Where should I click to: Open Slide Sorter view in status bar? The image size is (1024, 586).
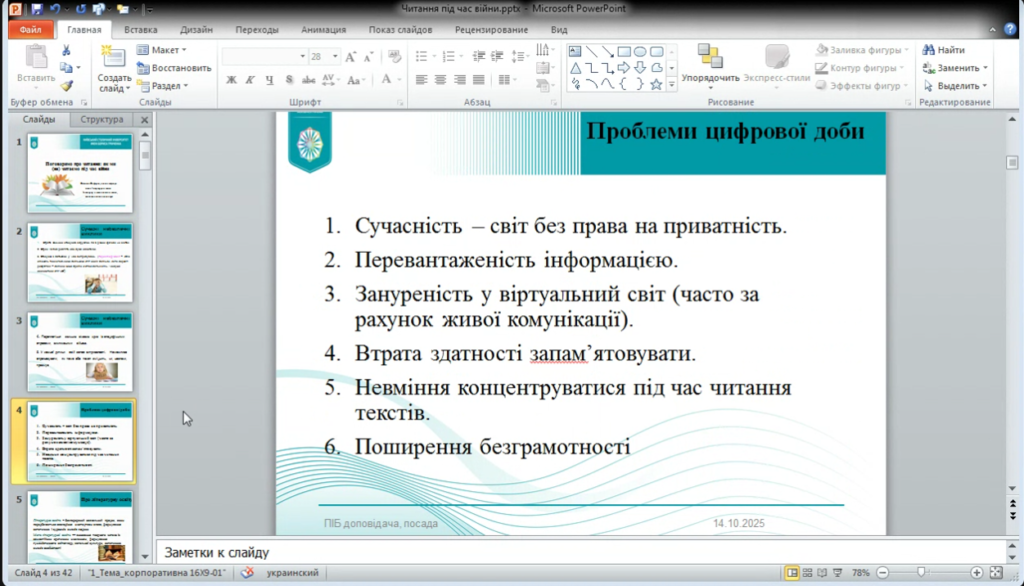point(809,573)
